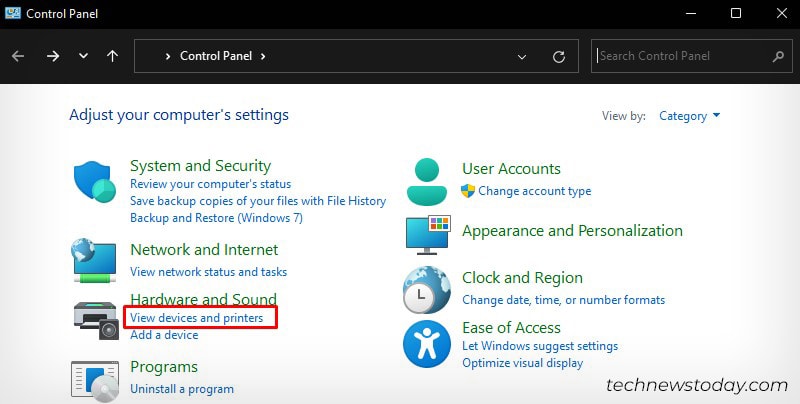Click Change account type link
800x404 pixels.
[535, 191]
